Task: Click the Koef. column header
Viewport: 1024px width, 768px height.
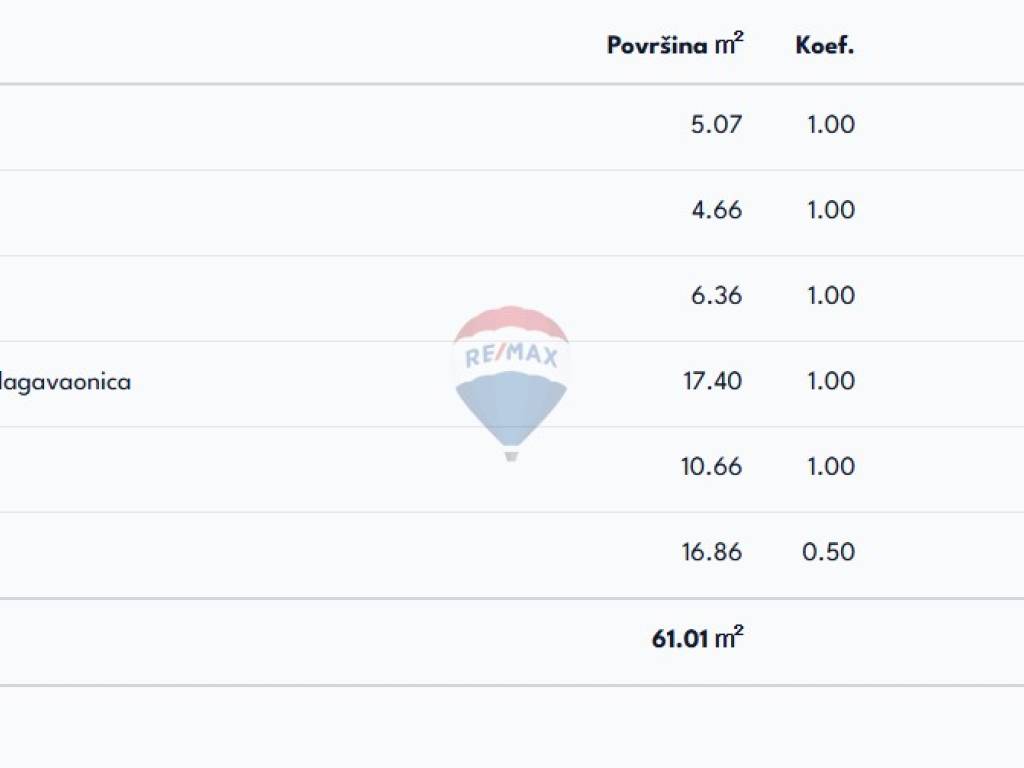Action: pyautogui.click(x=825, y=45)
